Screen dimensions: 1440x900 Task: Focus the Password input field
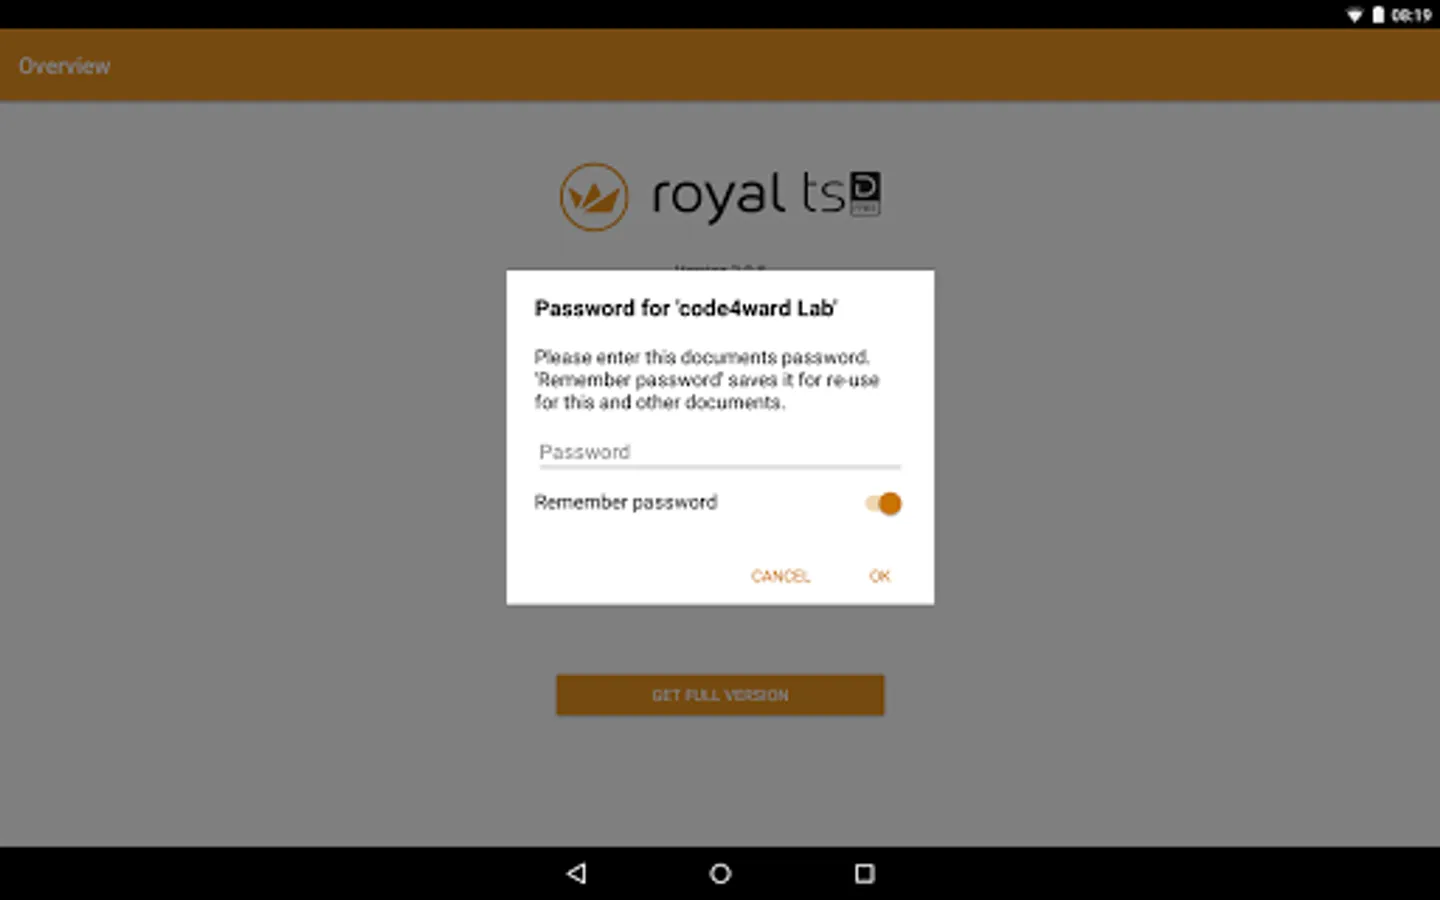pyautogui.click(x=720, y=452)
